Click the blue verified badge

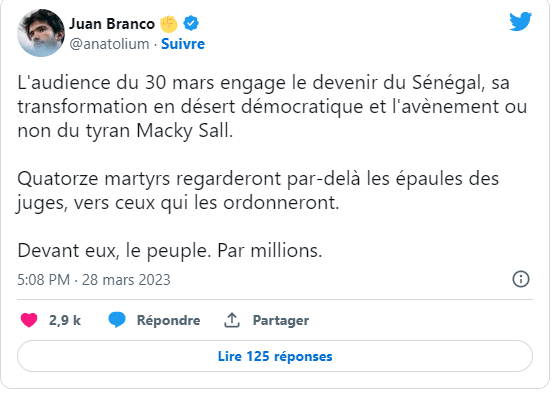(191, 23)
